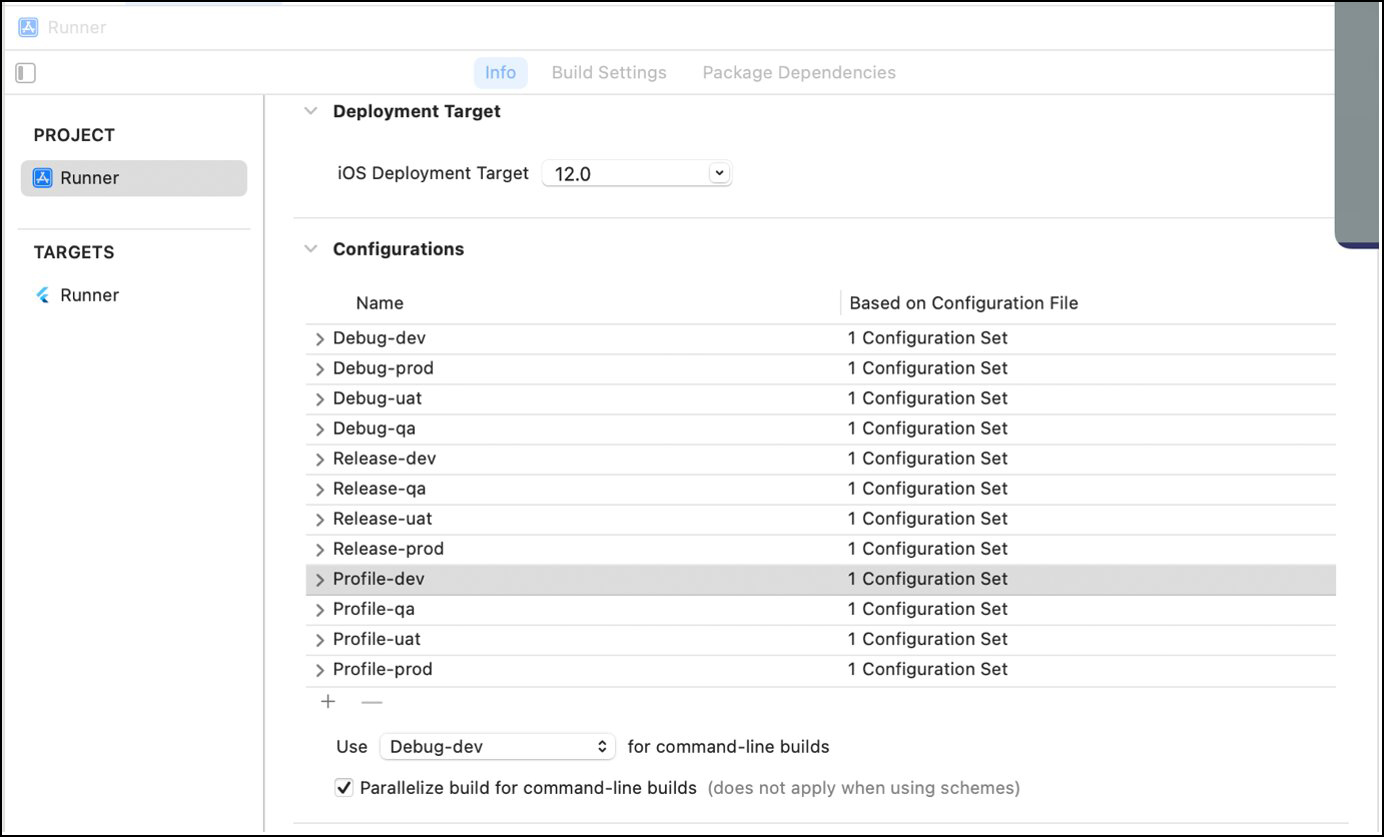
Task: Switch to the Build Settings tab
Action: click(609, 72)
